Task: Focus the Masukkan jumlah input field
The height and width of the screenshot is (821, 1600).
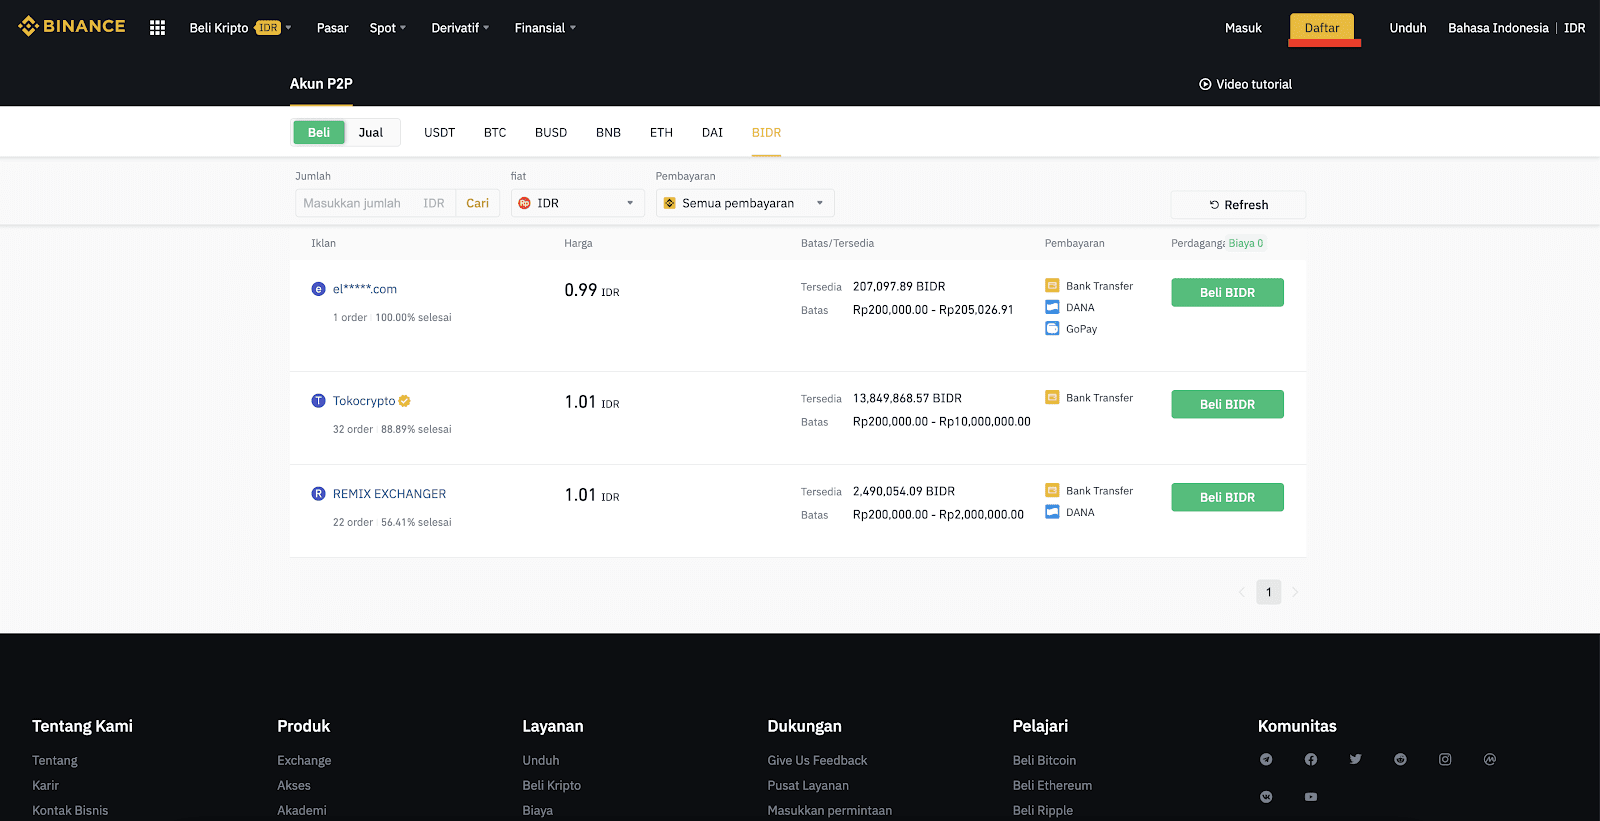Action: [374, 203]
